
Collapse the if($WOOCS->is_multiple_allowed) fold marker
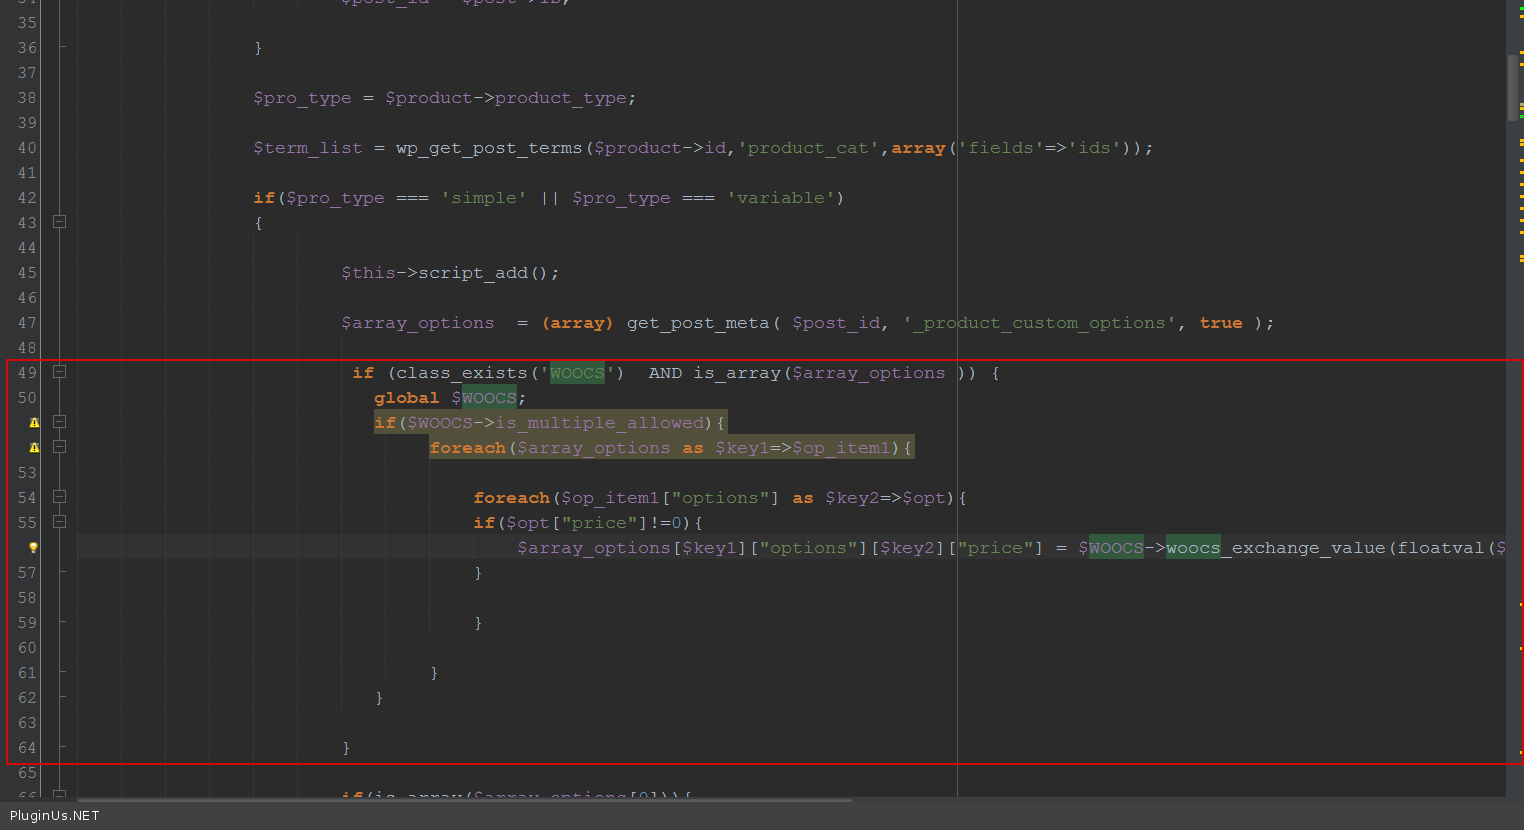(x=59, y=422)
